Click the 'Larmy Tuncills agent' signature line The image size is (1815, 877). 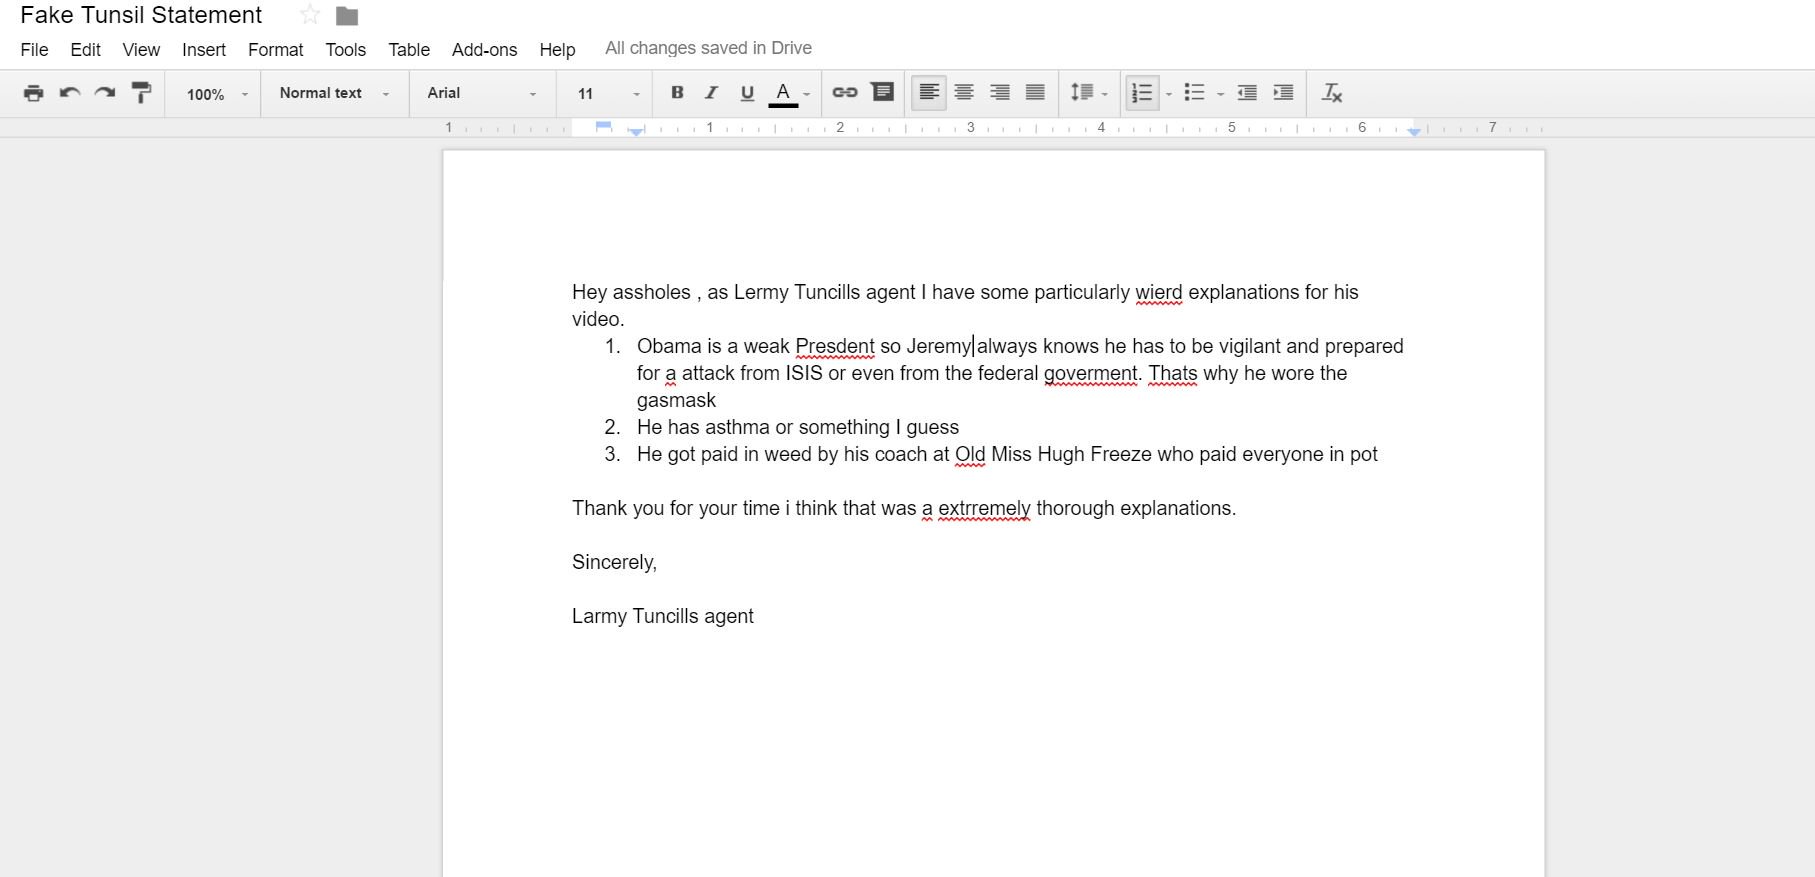tap(663, 617)
